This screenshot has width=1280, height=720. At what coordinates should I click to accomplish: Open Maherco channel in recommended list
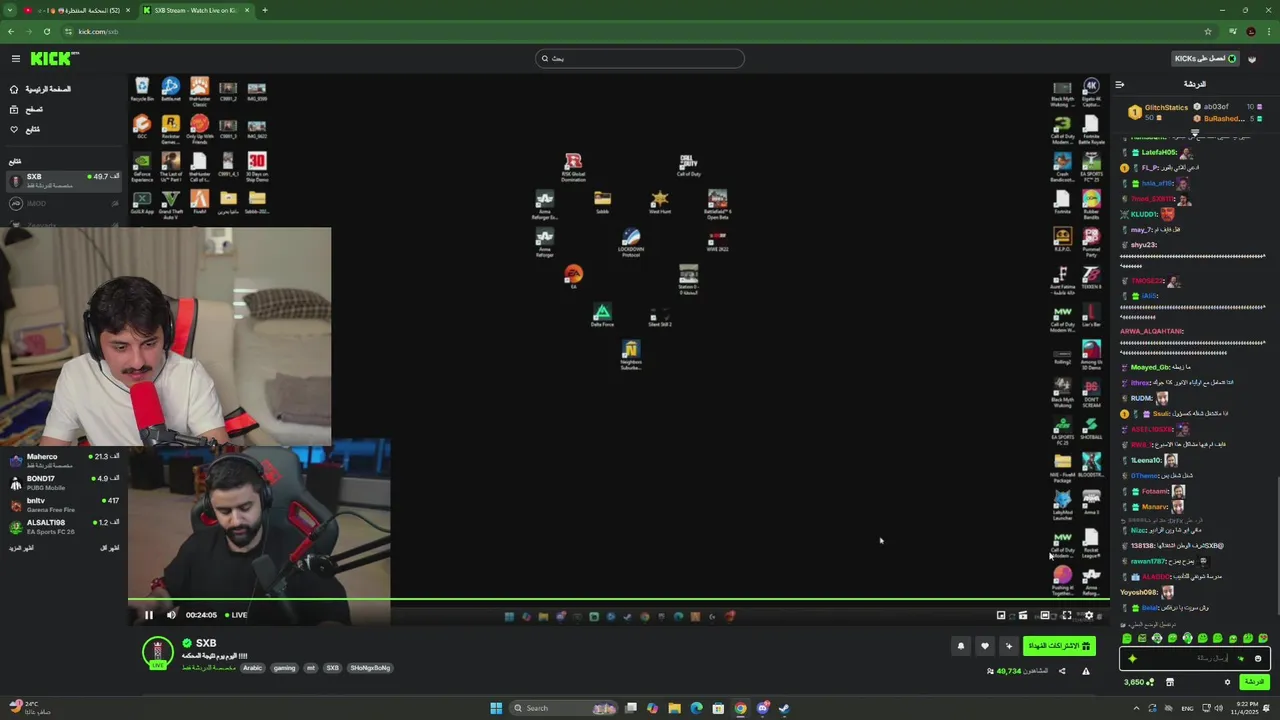click(x=64, y=460)
